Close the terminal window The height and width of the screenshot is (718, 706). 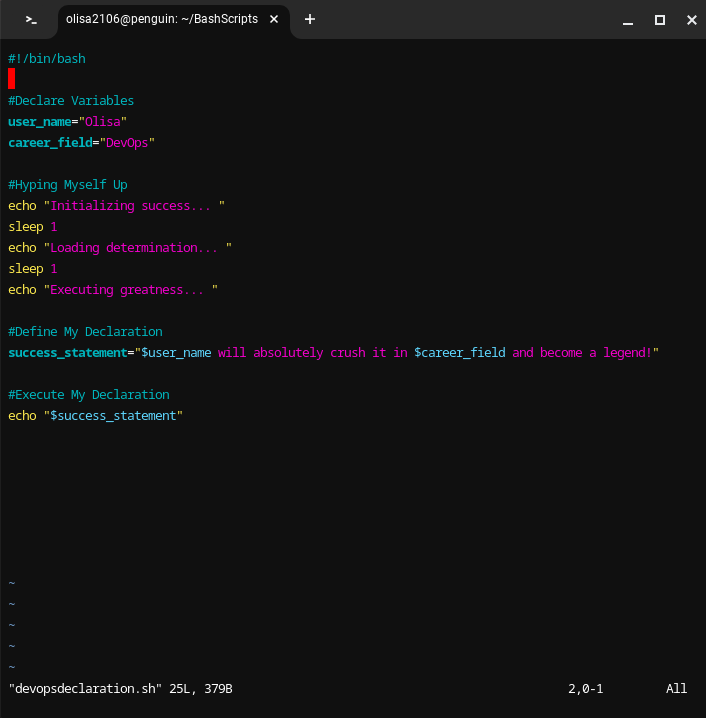click(x=692, y=20)
